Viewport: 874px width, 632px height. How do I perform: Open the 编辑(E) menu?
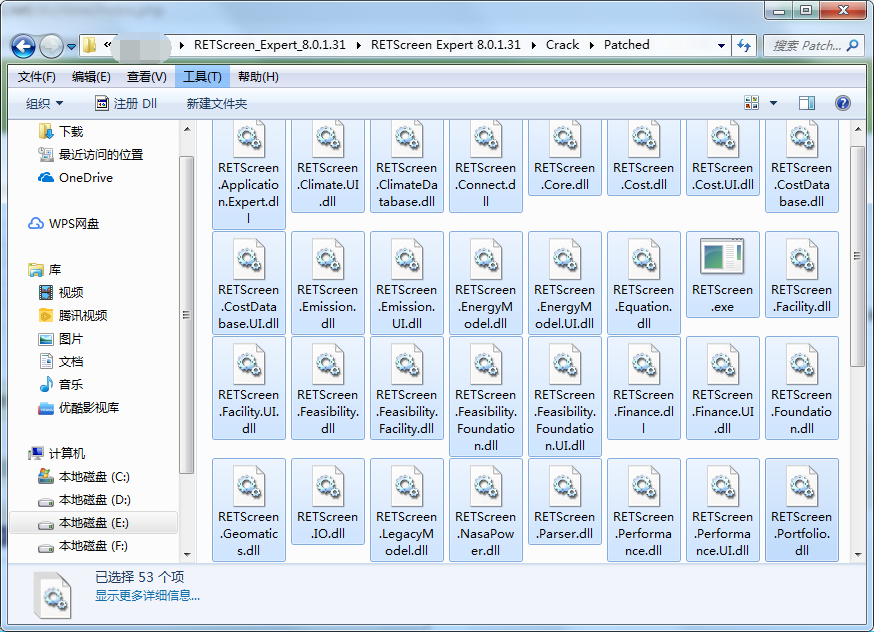coord(91,77)
